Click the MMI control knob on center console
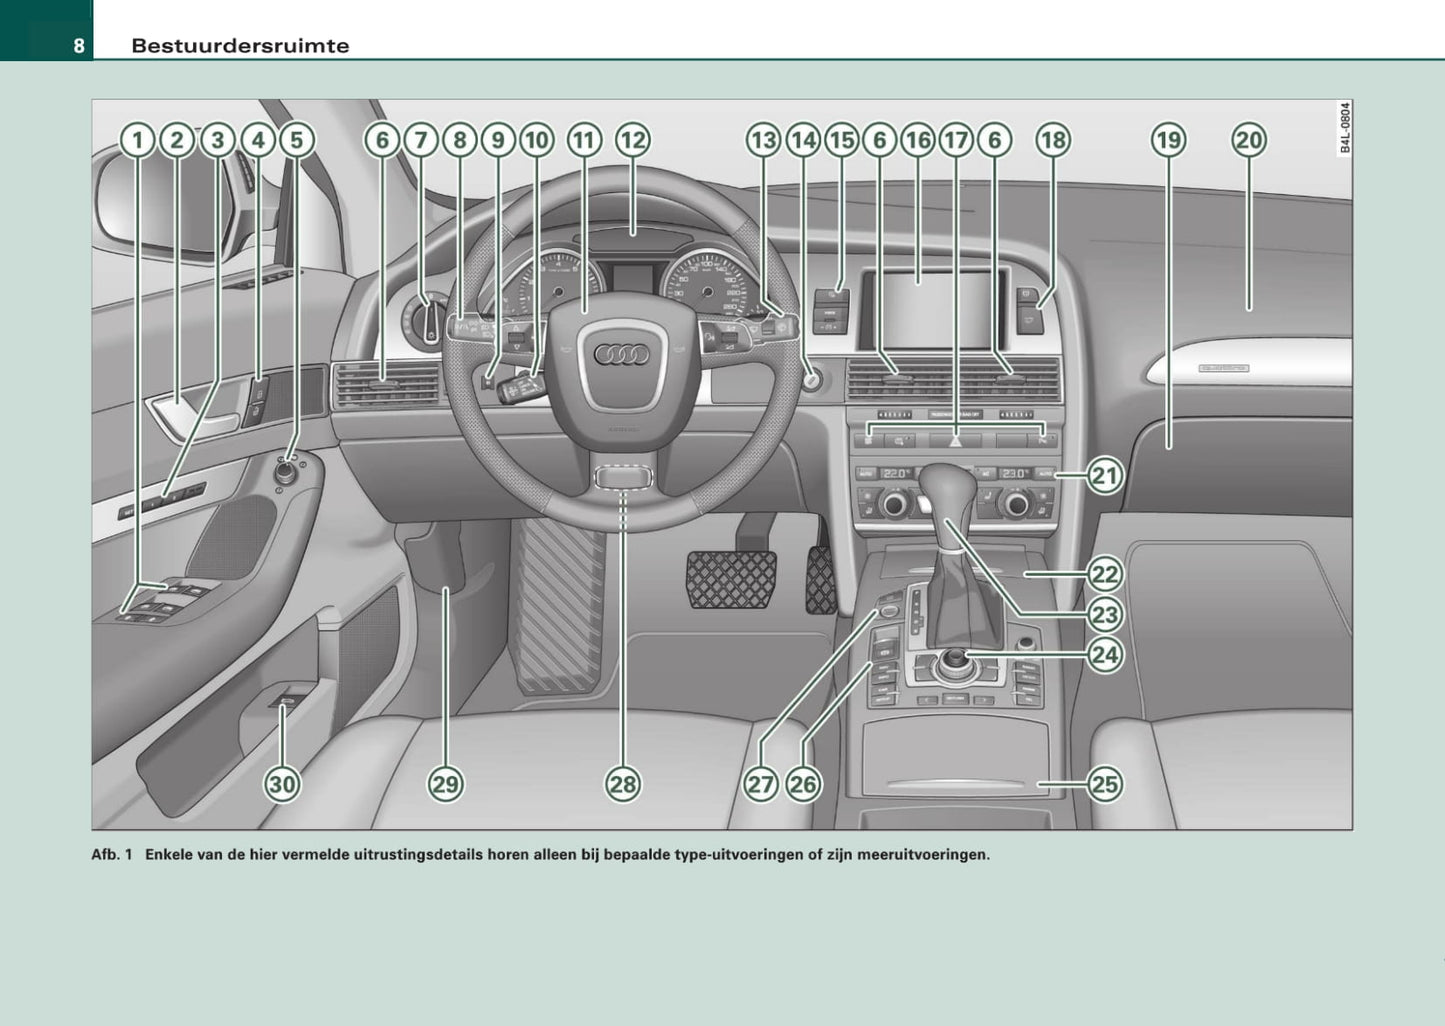Viewport: 1445px width, 1026px height. [x=953, y=662]
